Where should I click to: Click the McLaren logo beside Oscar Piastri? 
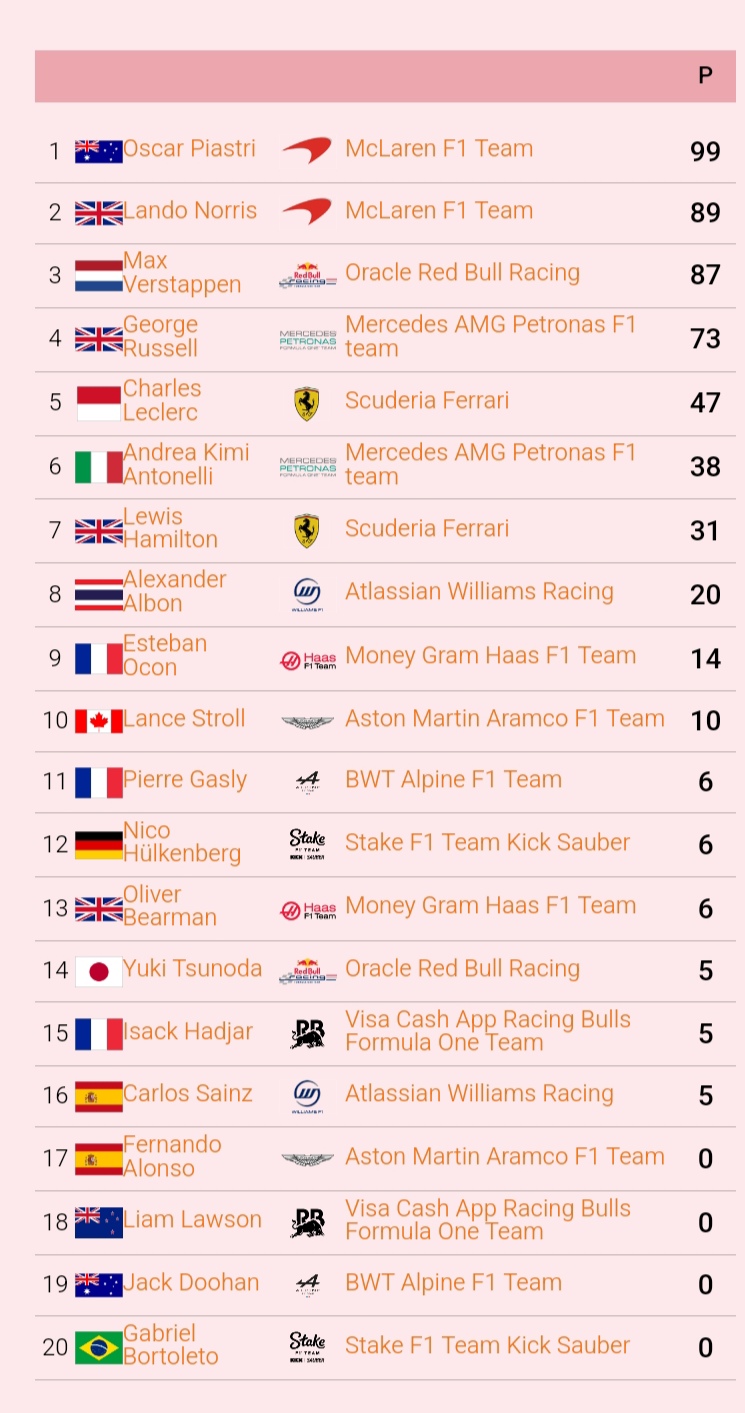307,151
